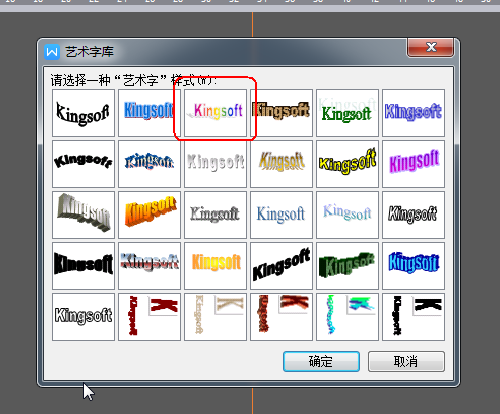Pick the black arched Kingsoft WordArt style
The height and width of the screenshot is (414, 500).
(x=83, y=164)
